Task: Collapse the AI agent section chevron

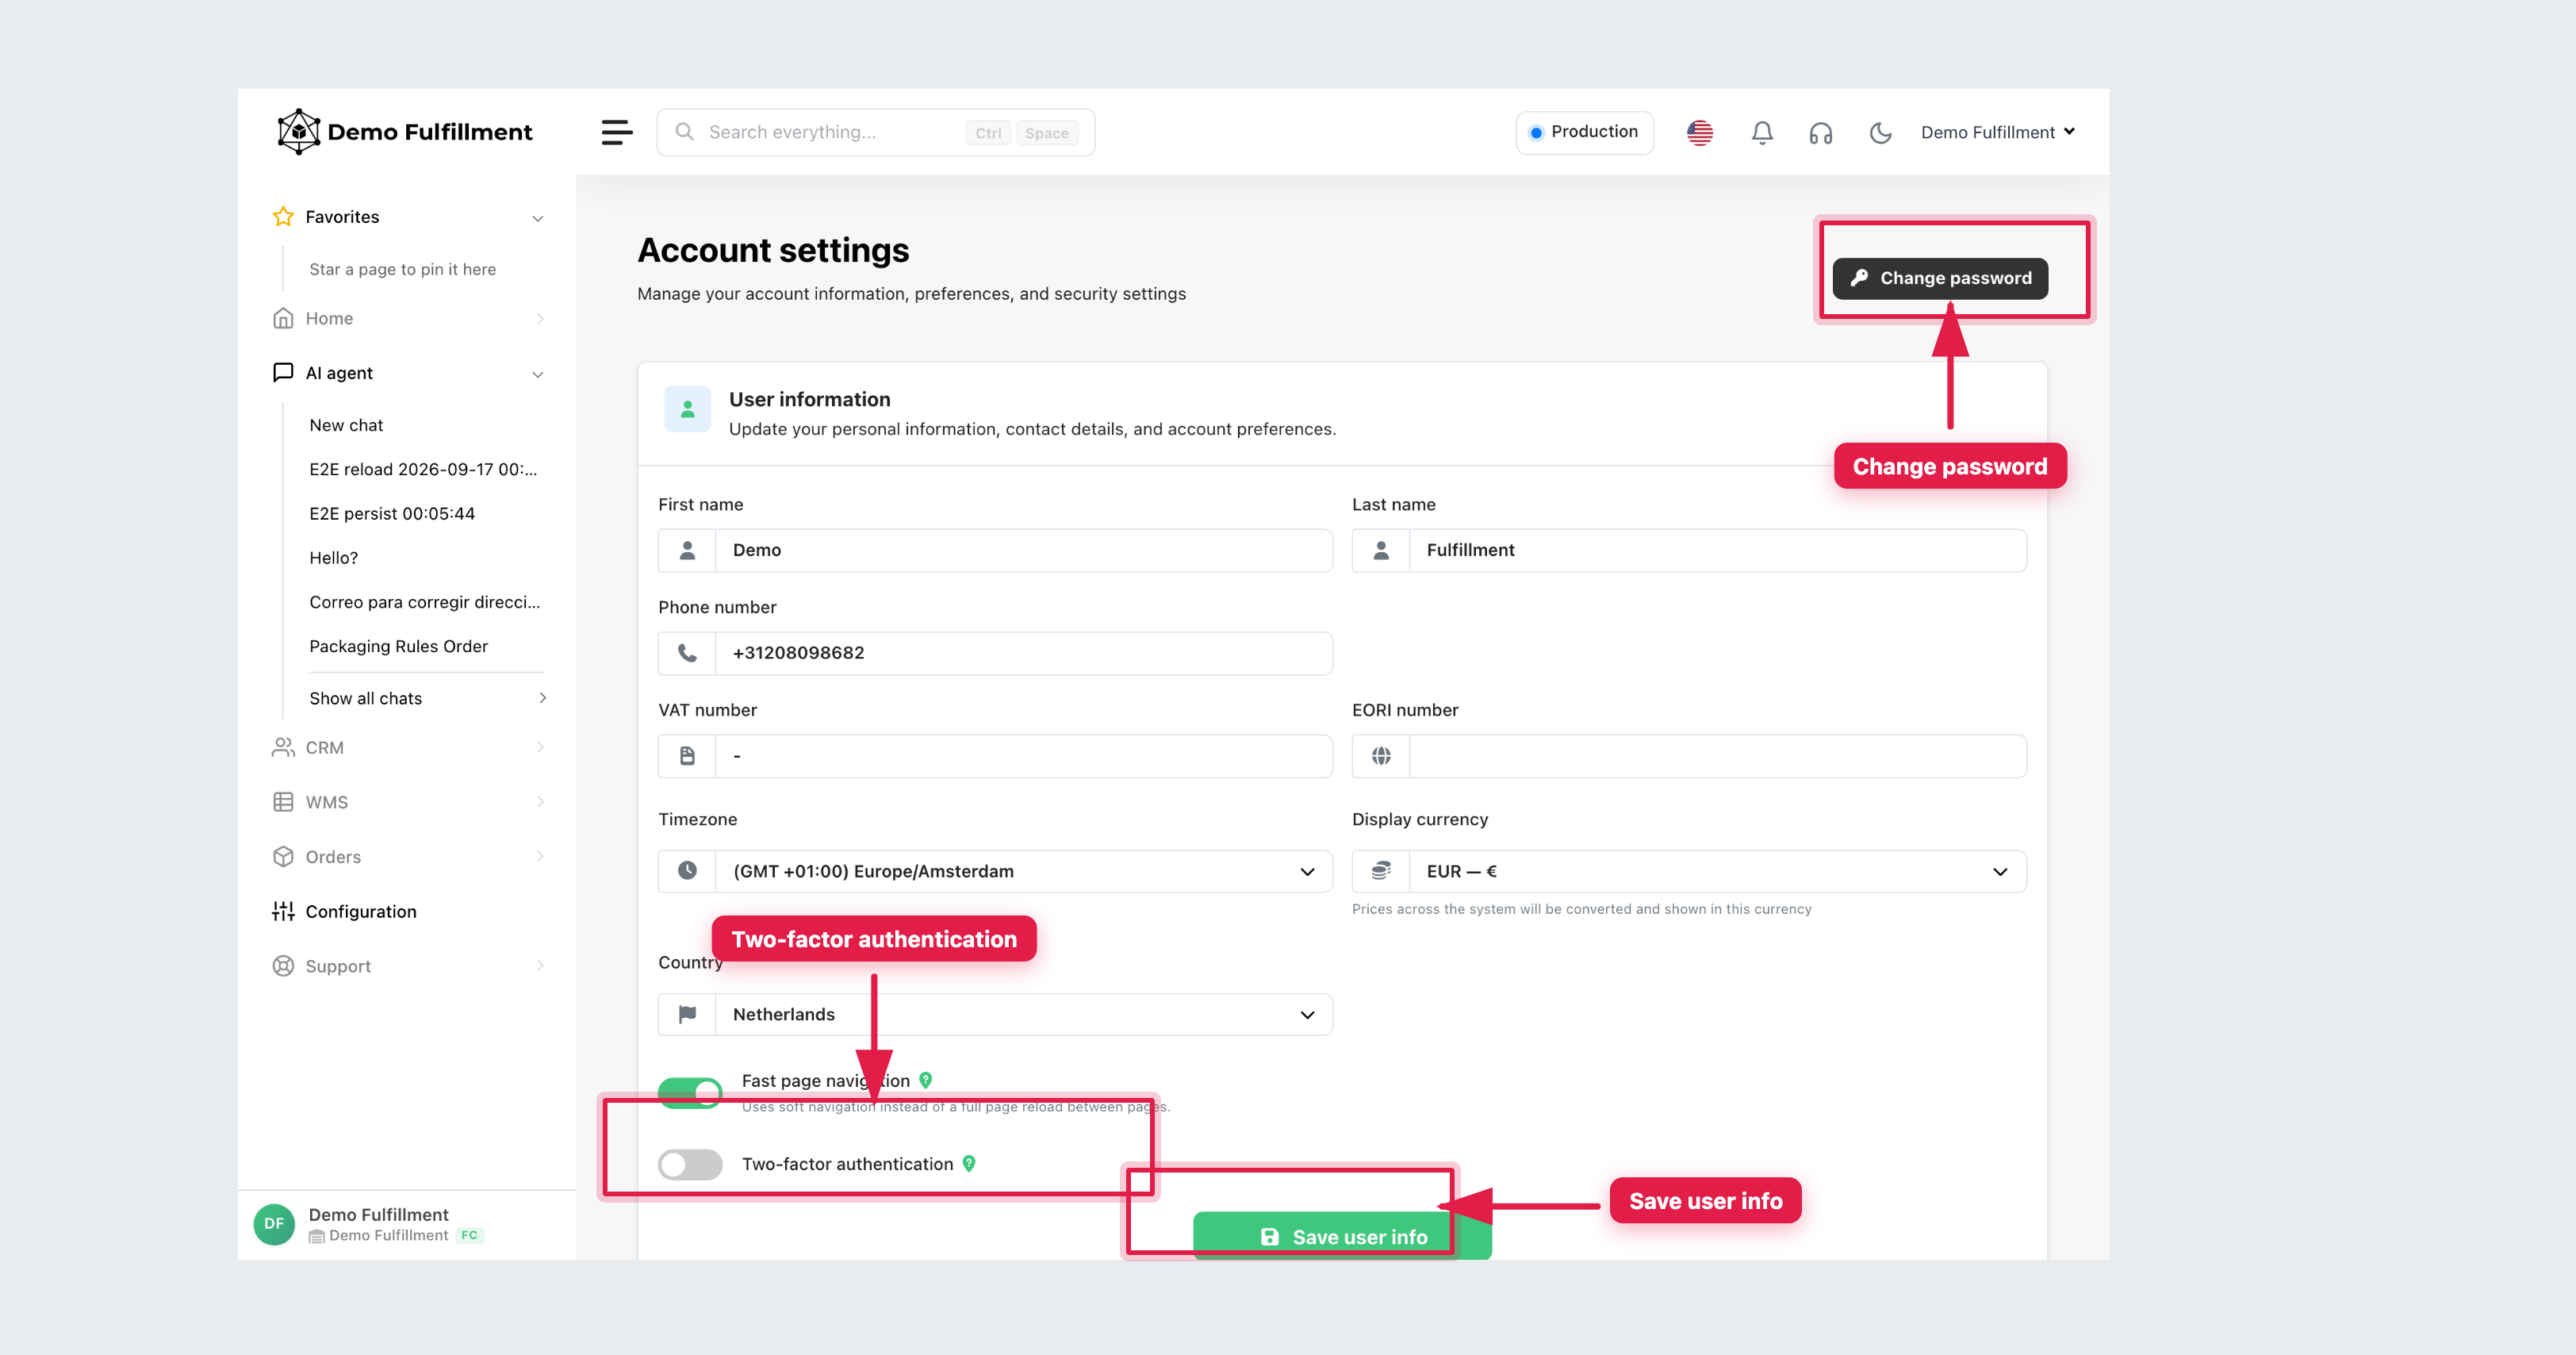Action: [x=538, y=374]
